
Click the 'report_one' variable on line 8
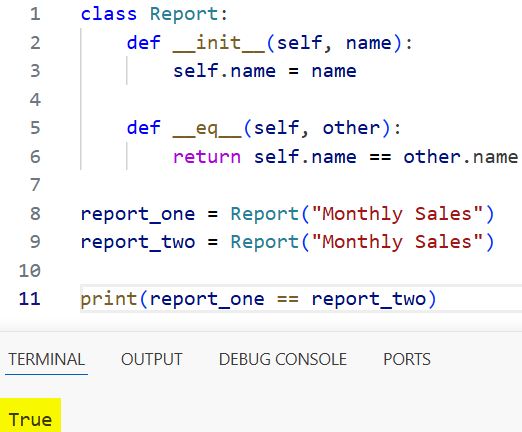pos(138,214)
